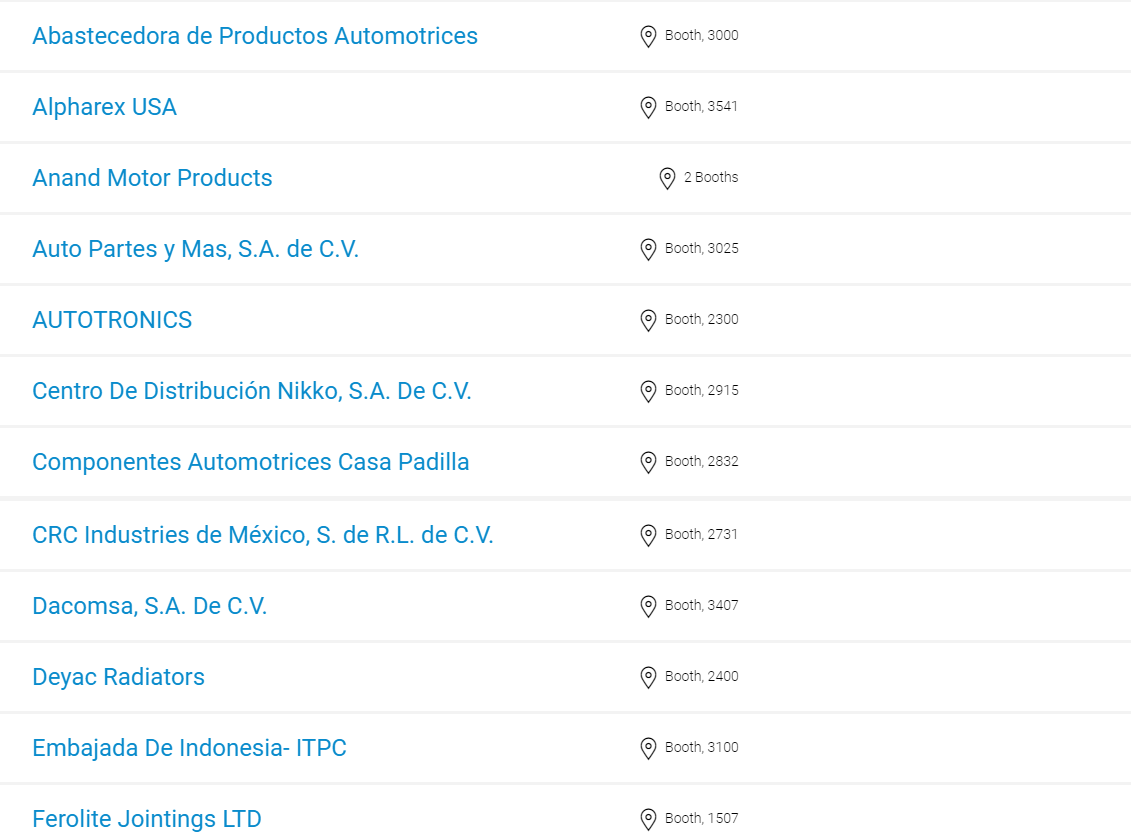The image size is (1131, 838).
Task: Click the pin icon next to 2 Booths
Action: coord(667,178)
